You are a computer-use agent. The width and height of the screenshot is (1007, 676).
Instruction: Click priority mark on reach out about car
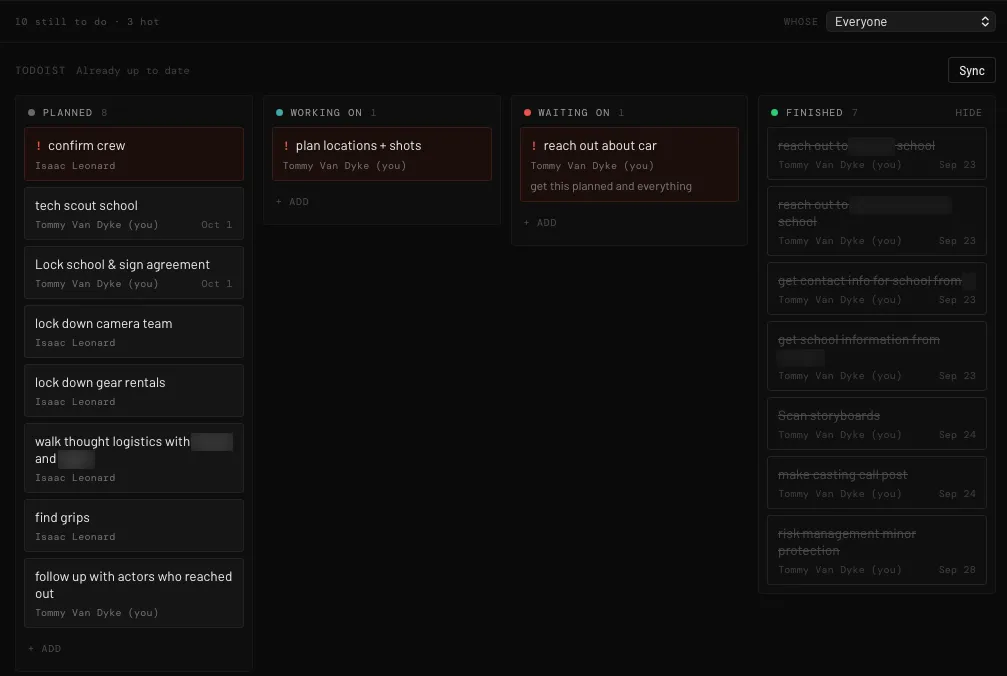pyautogui.click(x=534, y=146)
